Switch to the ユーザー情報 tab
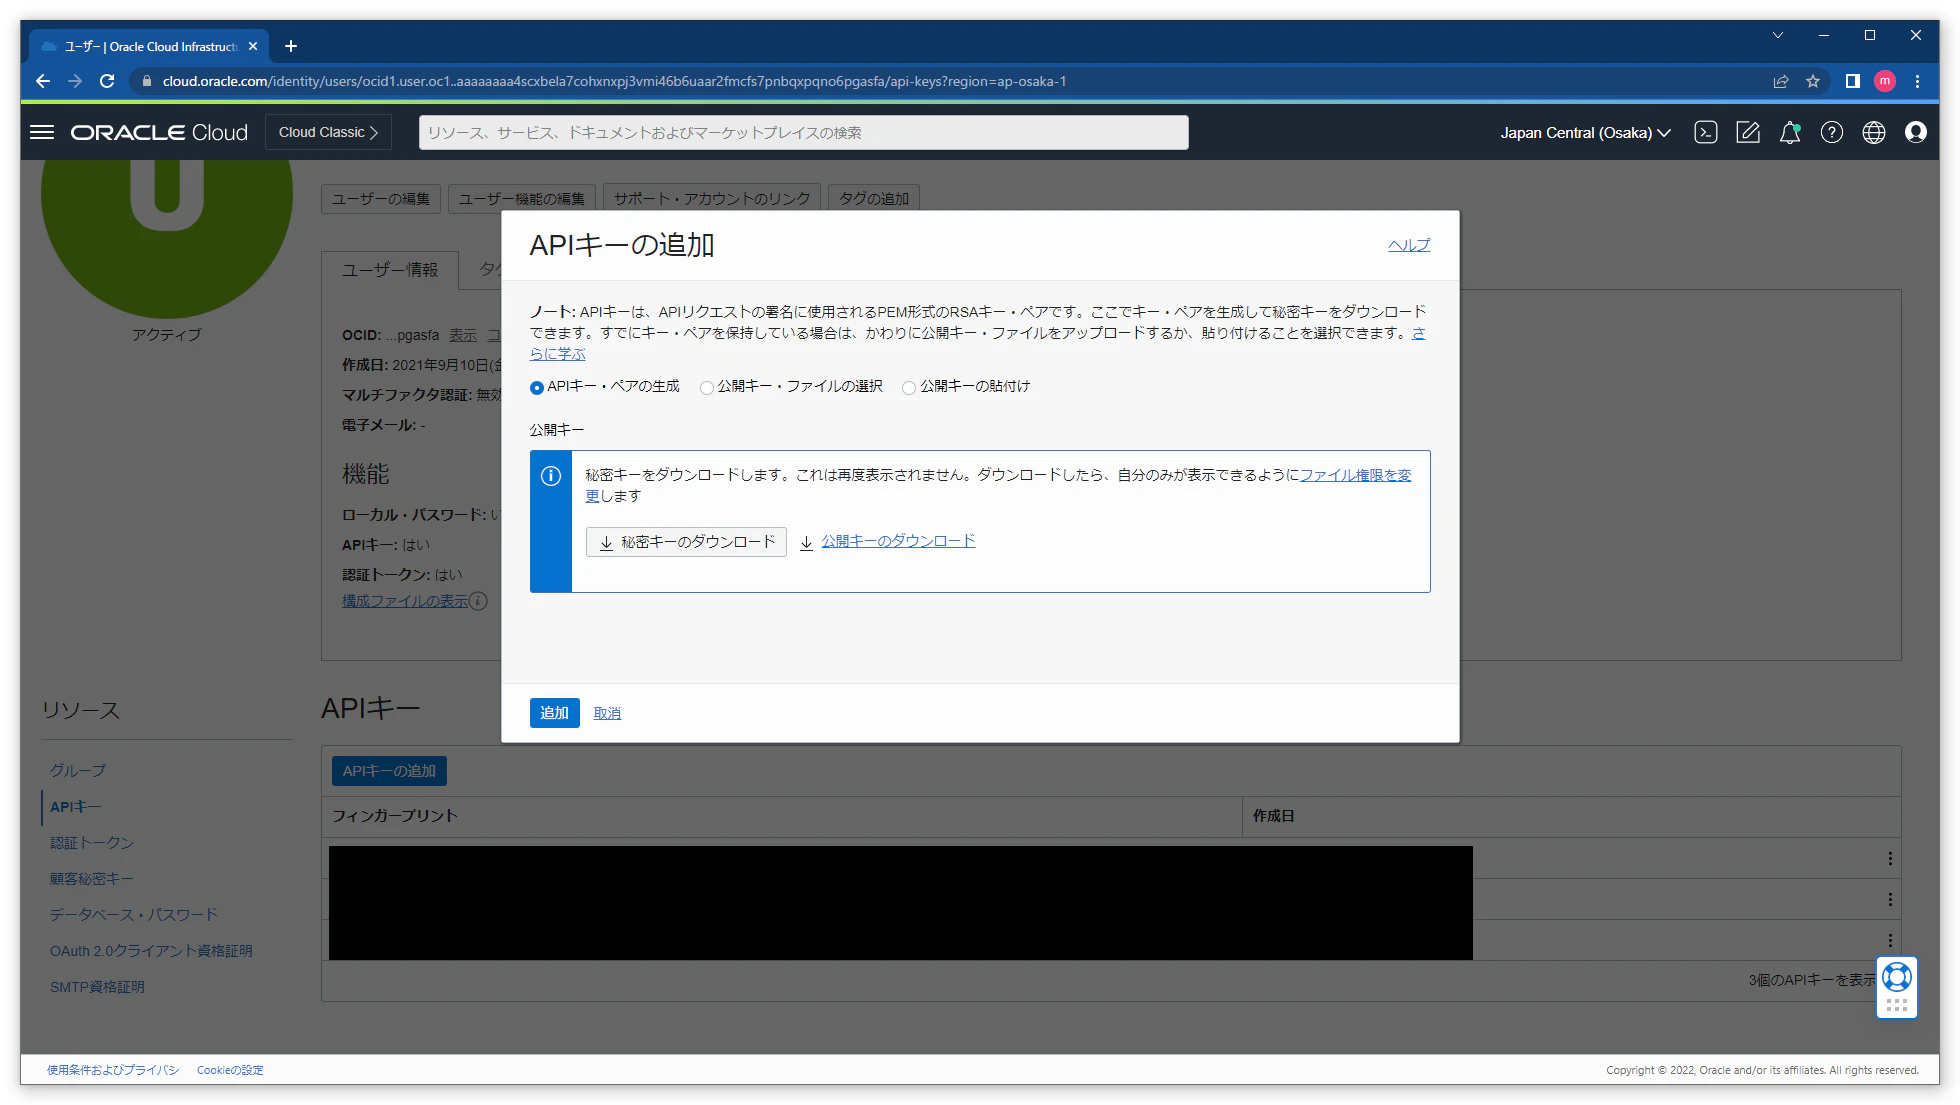 390,270
